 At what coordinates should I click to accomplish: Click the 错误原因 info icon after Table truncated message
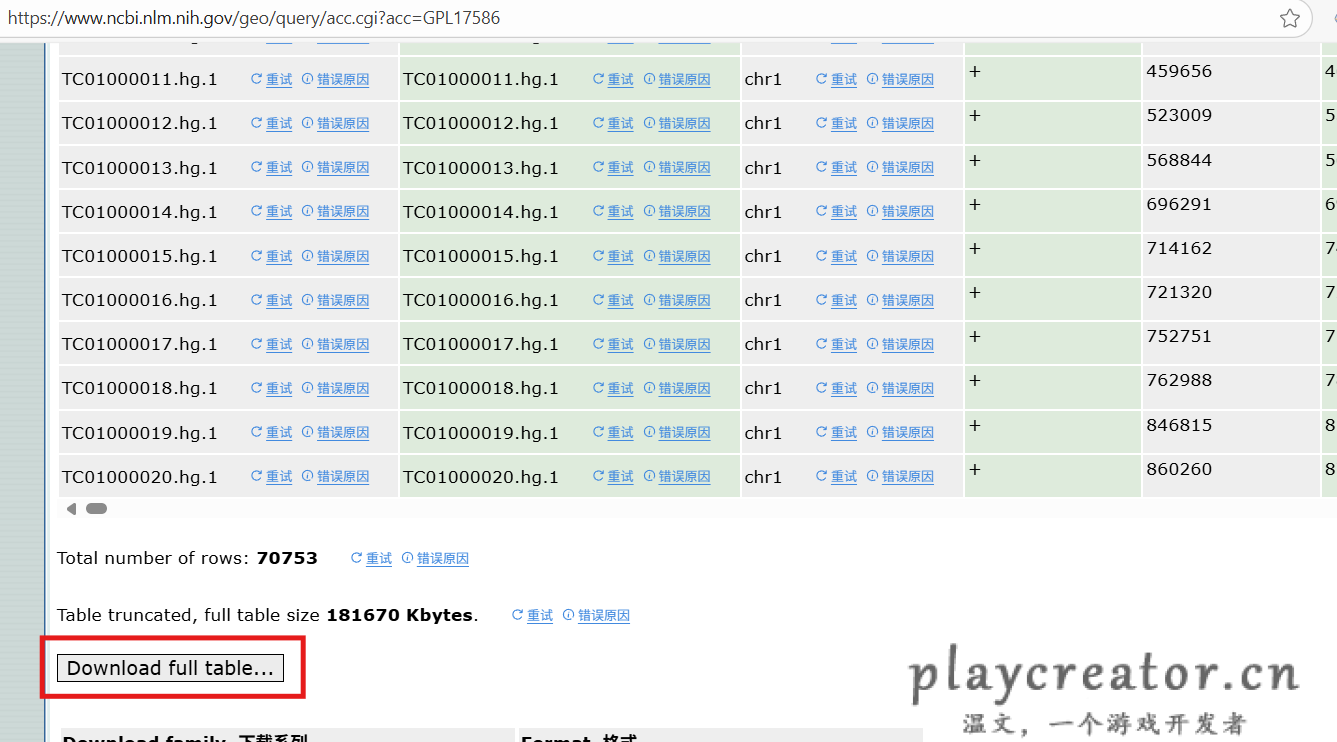click(568, 615)
